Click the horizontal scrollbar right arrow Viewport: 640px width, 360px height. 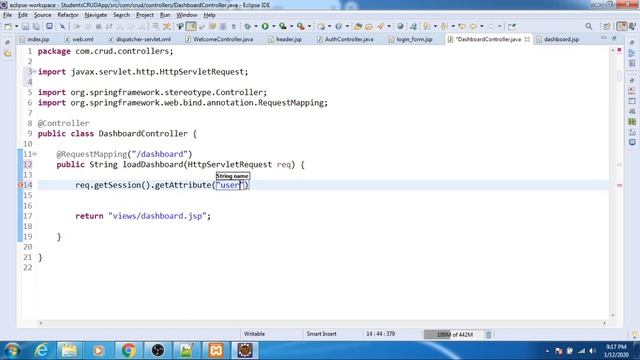tap(604, 323)
